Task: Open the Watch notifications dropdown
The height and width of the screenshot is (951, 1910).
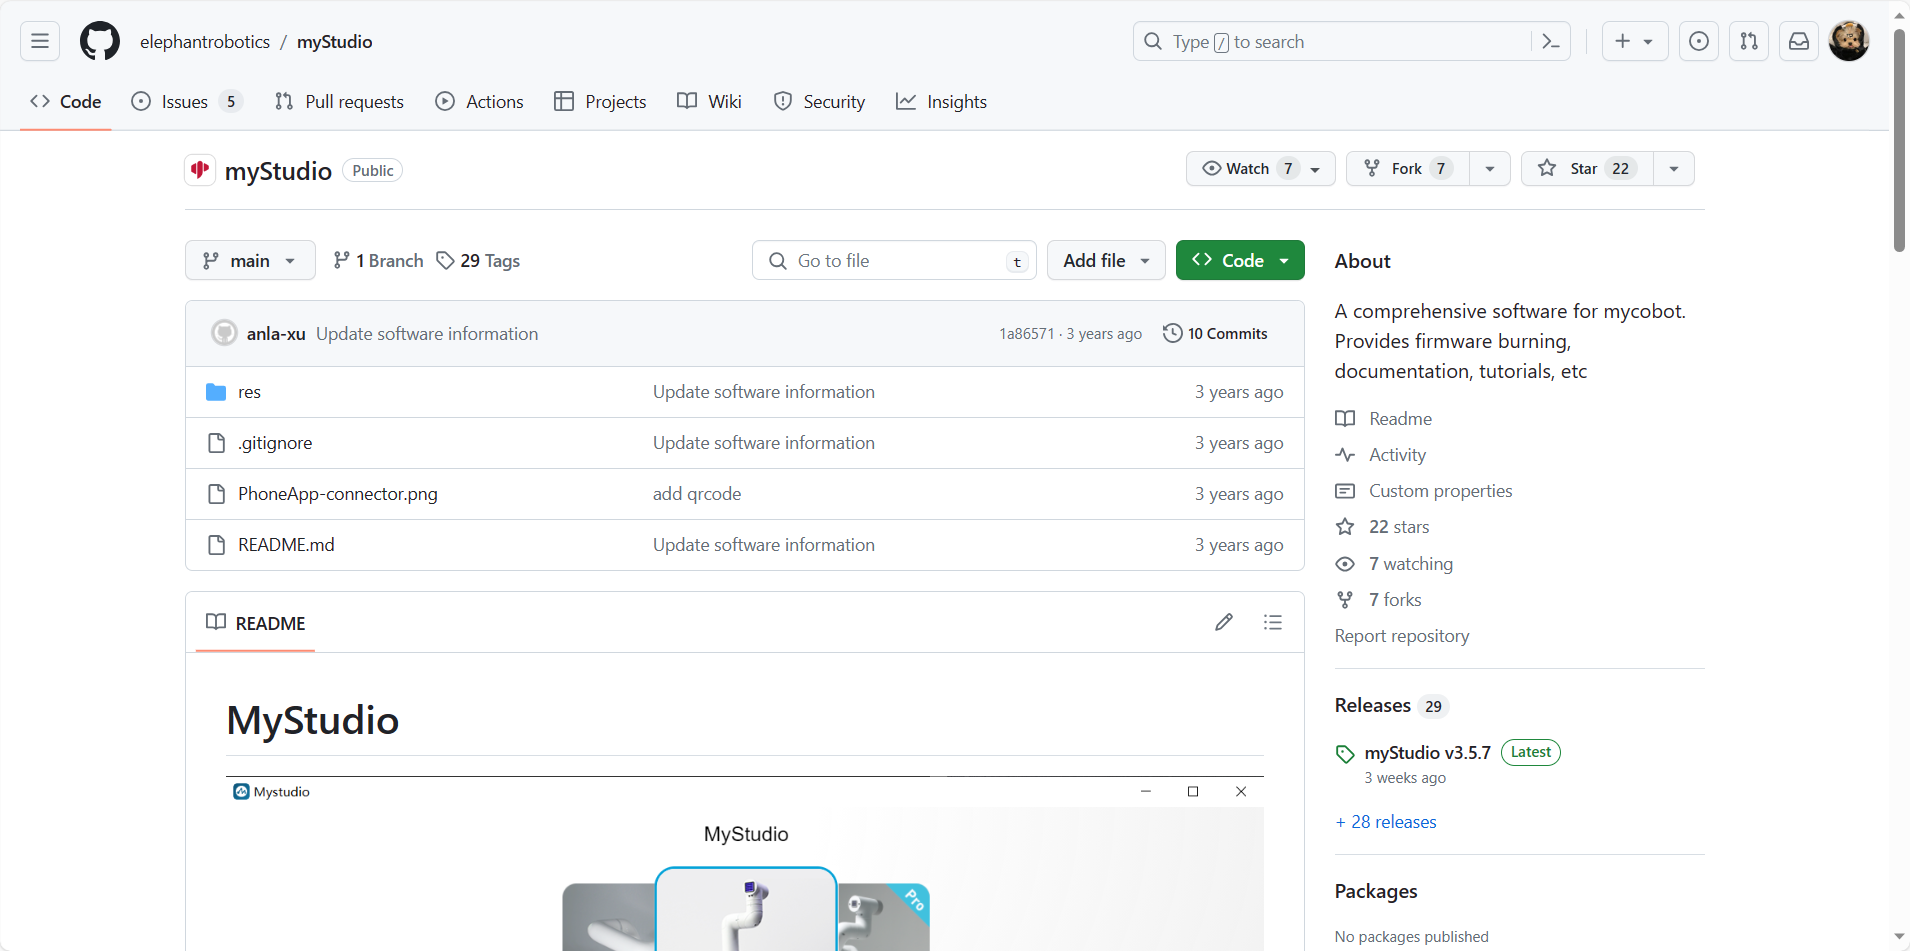Action: (1261, 168)
